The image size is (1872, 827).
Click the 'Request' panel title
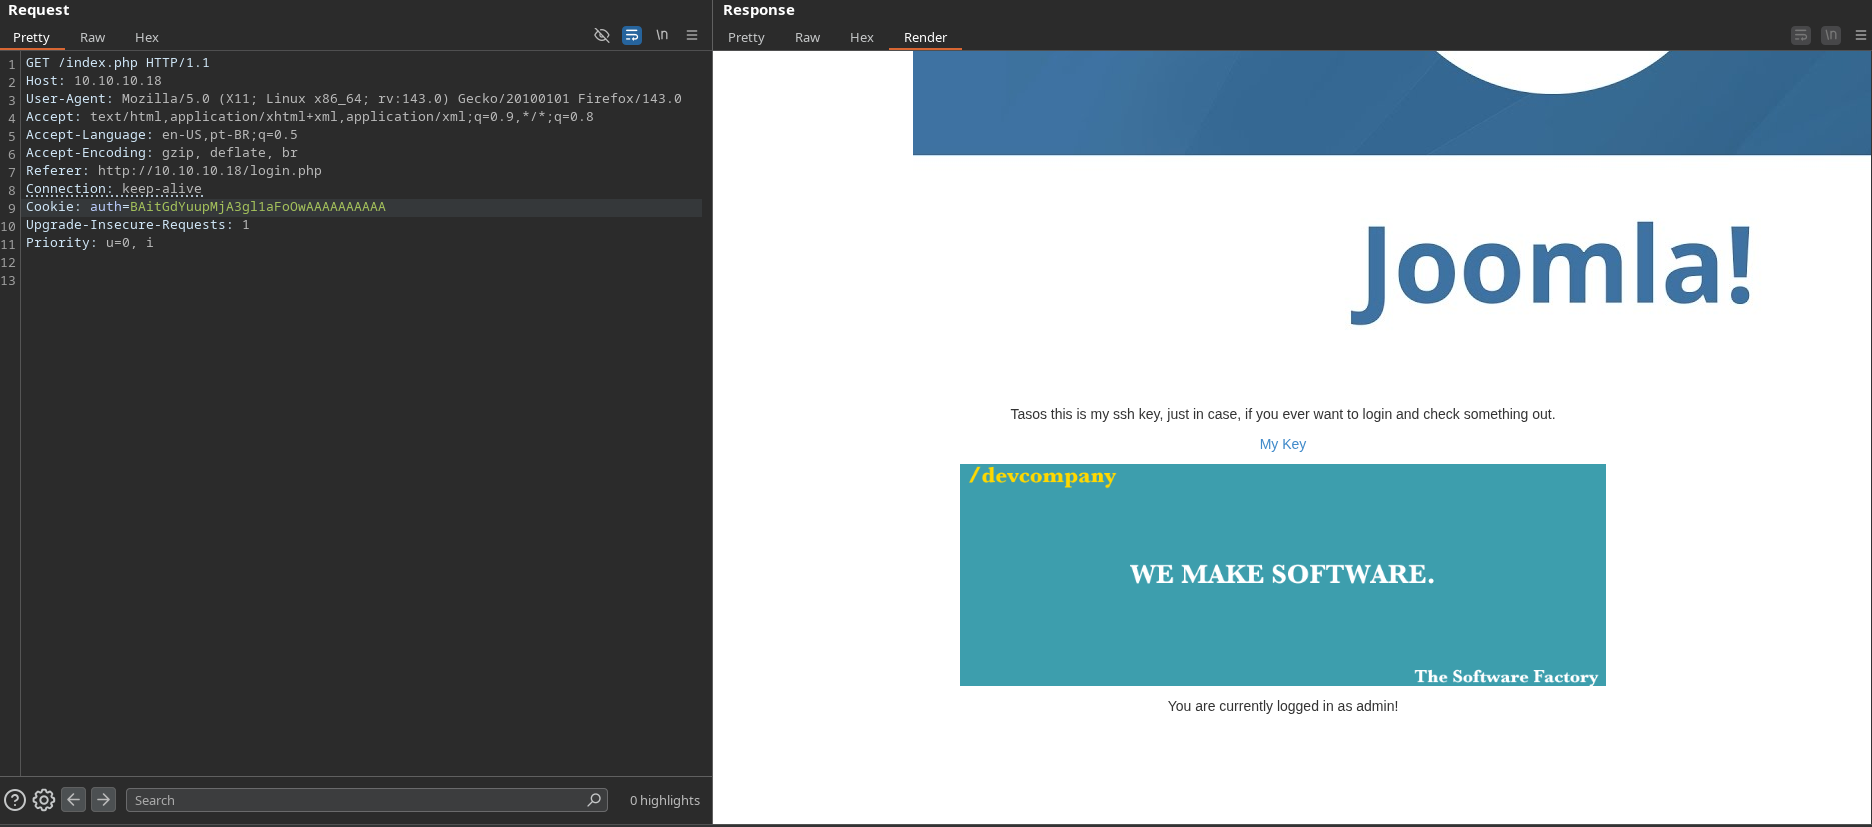(x=39, y=10)
